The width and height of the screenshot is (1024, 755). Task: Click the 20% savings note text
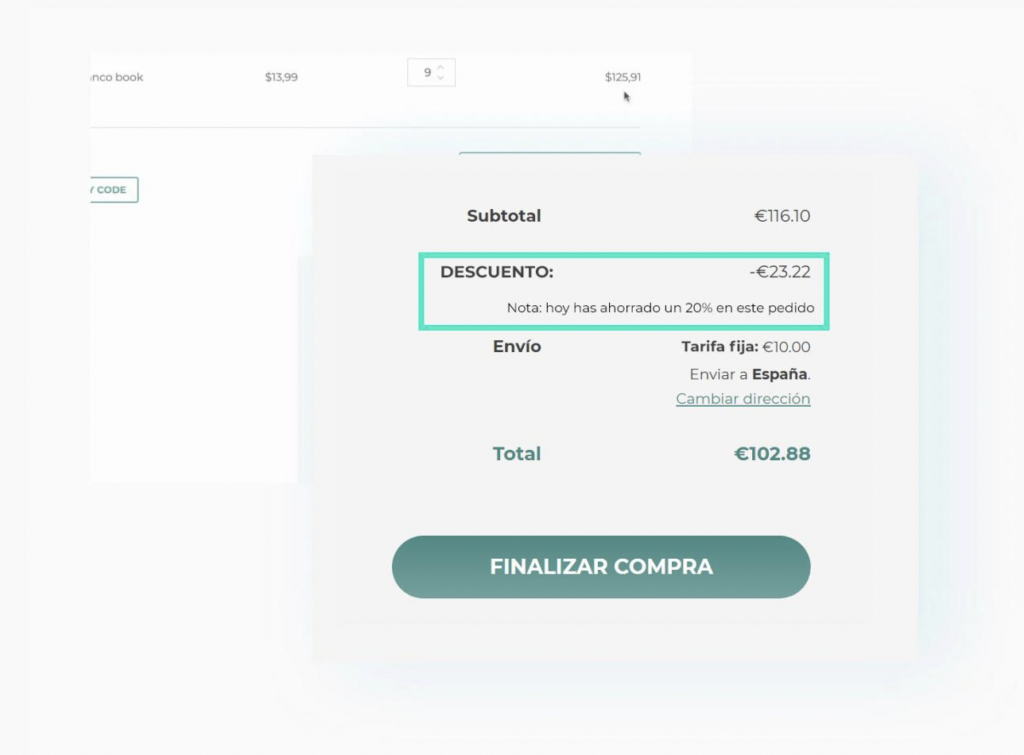coord(660,308)
